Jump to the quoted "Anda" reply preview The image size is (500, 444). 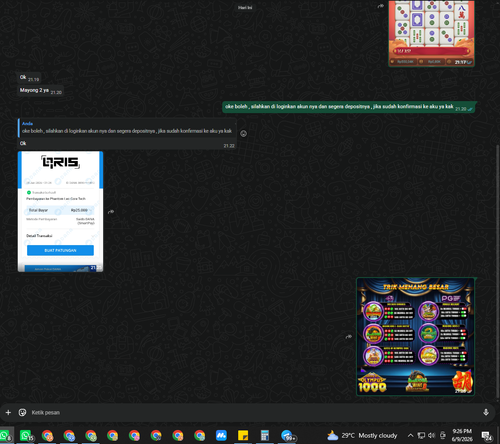(127, 128)
